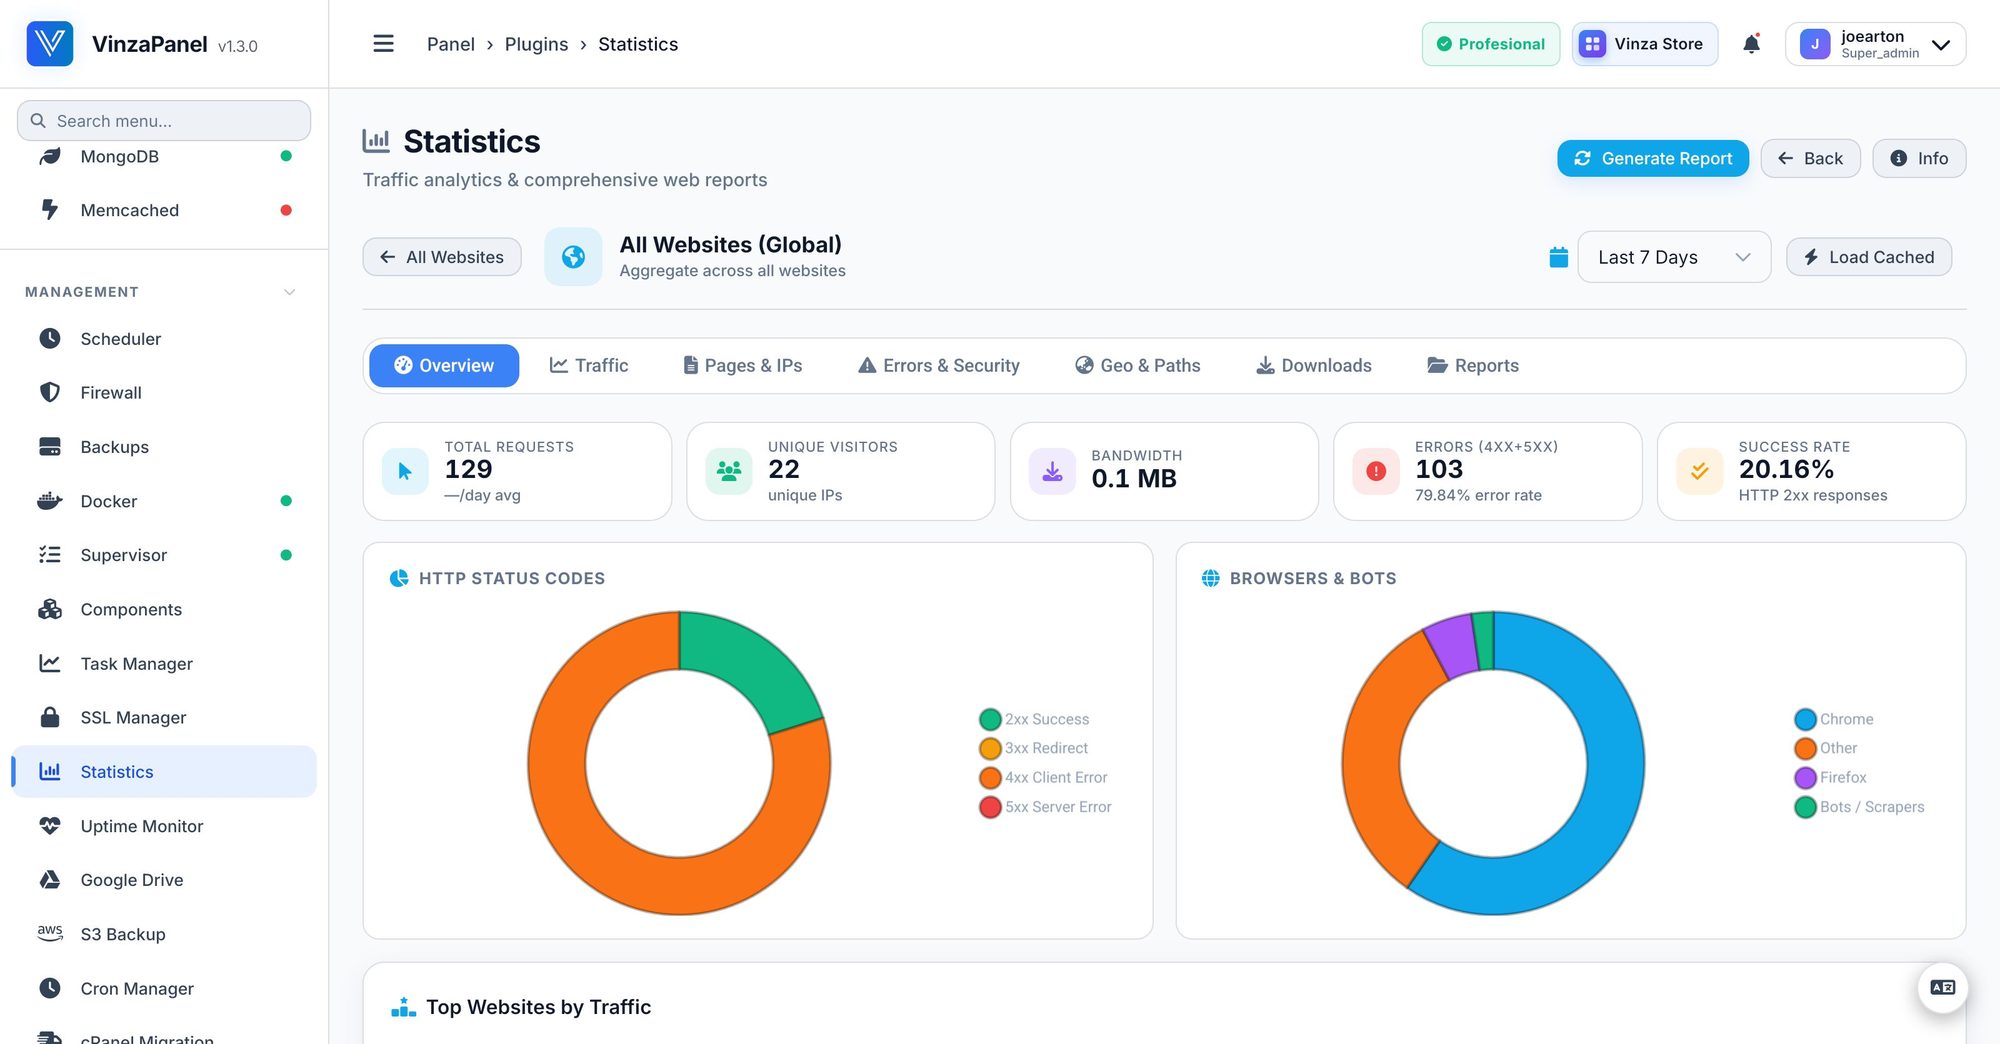Image resolution: width=2000 pixels, height=1044 pixels.
Task: Click the pie icon beside HTTP Status Codes
Action: pos(399,578)
